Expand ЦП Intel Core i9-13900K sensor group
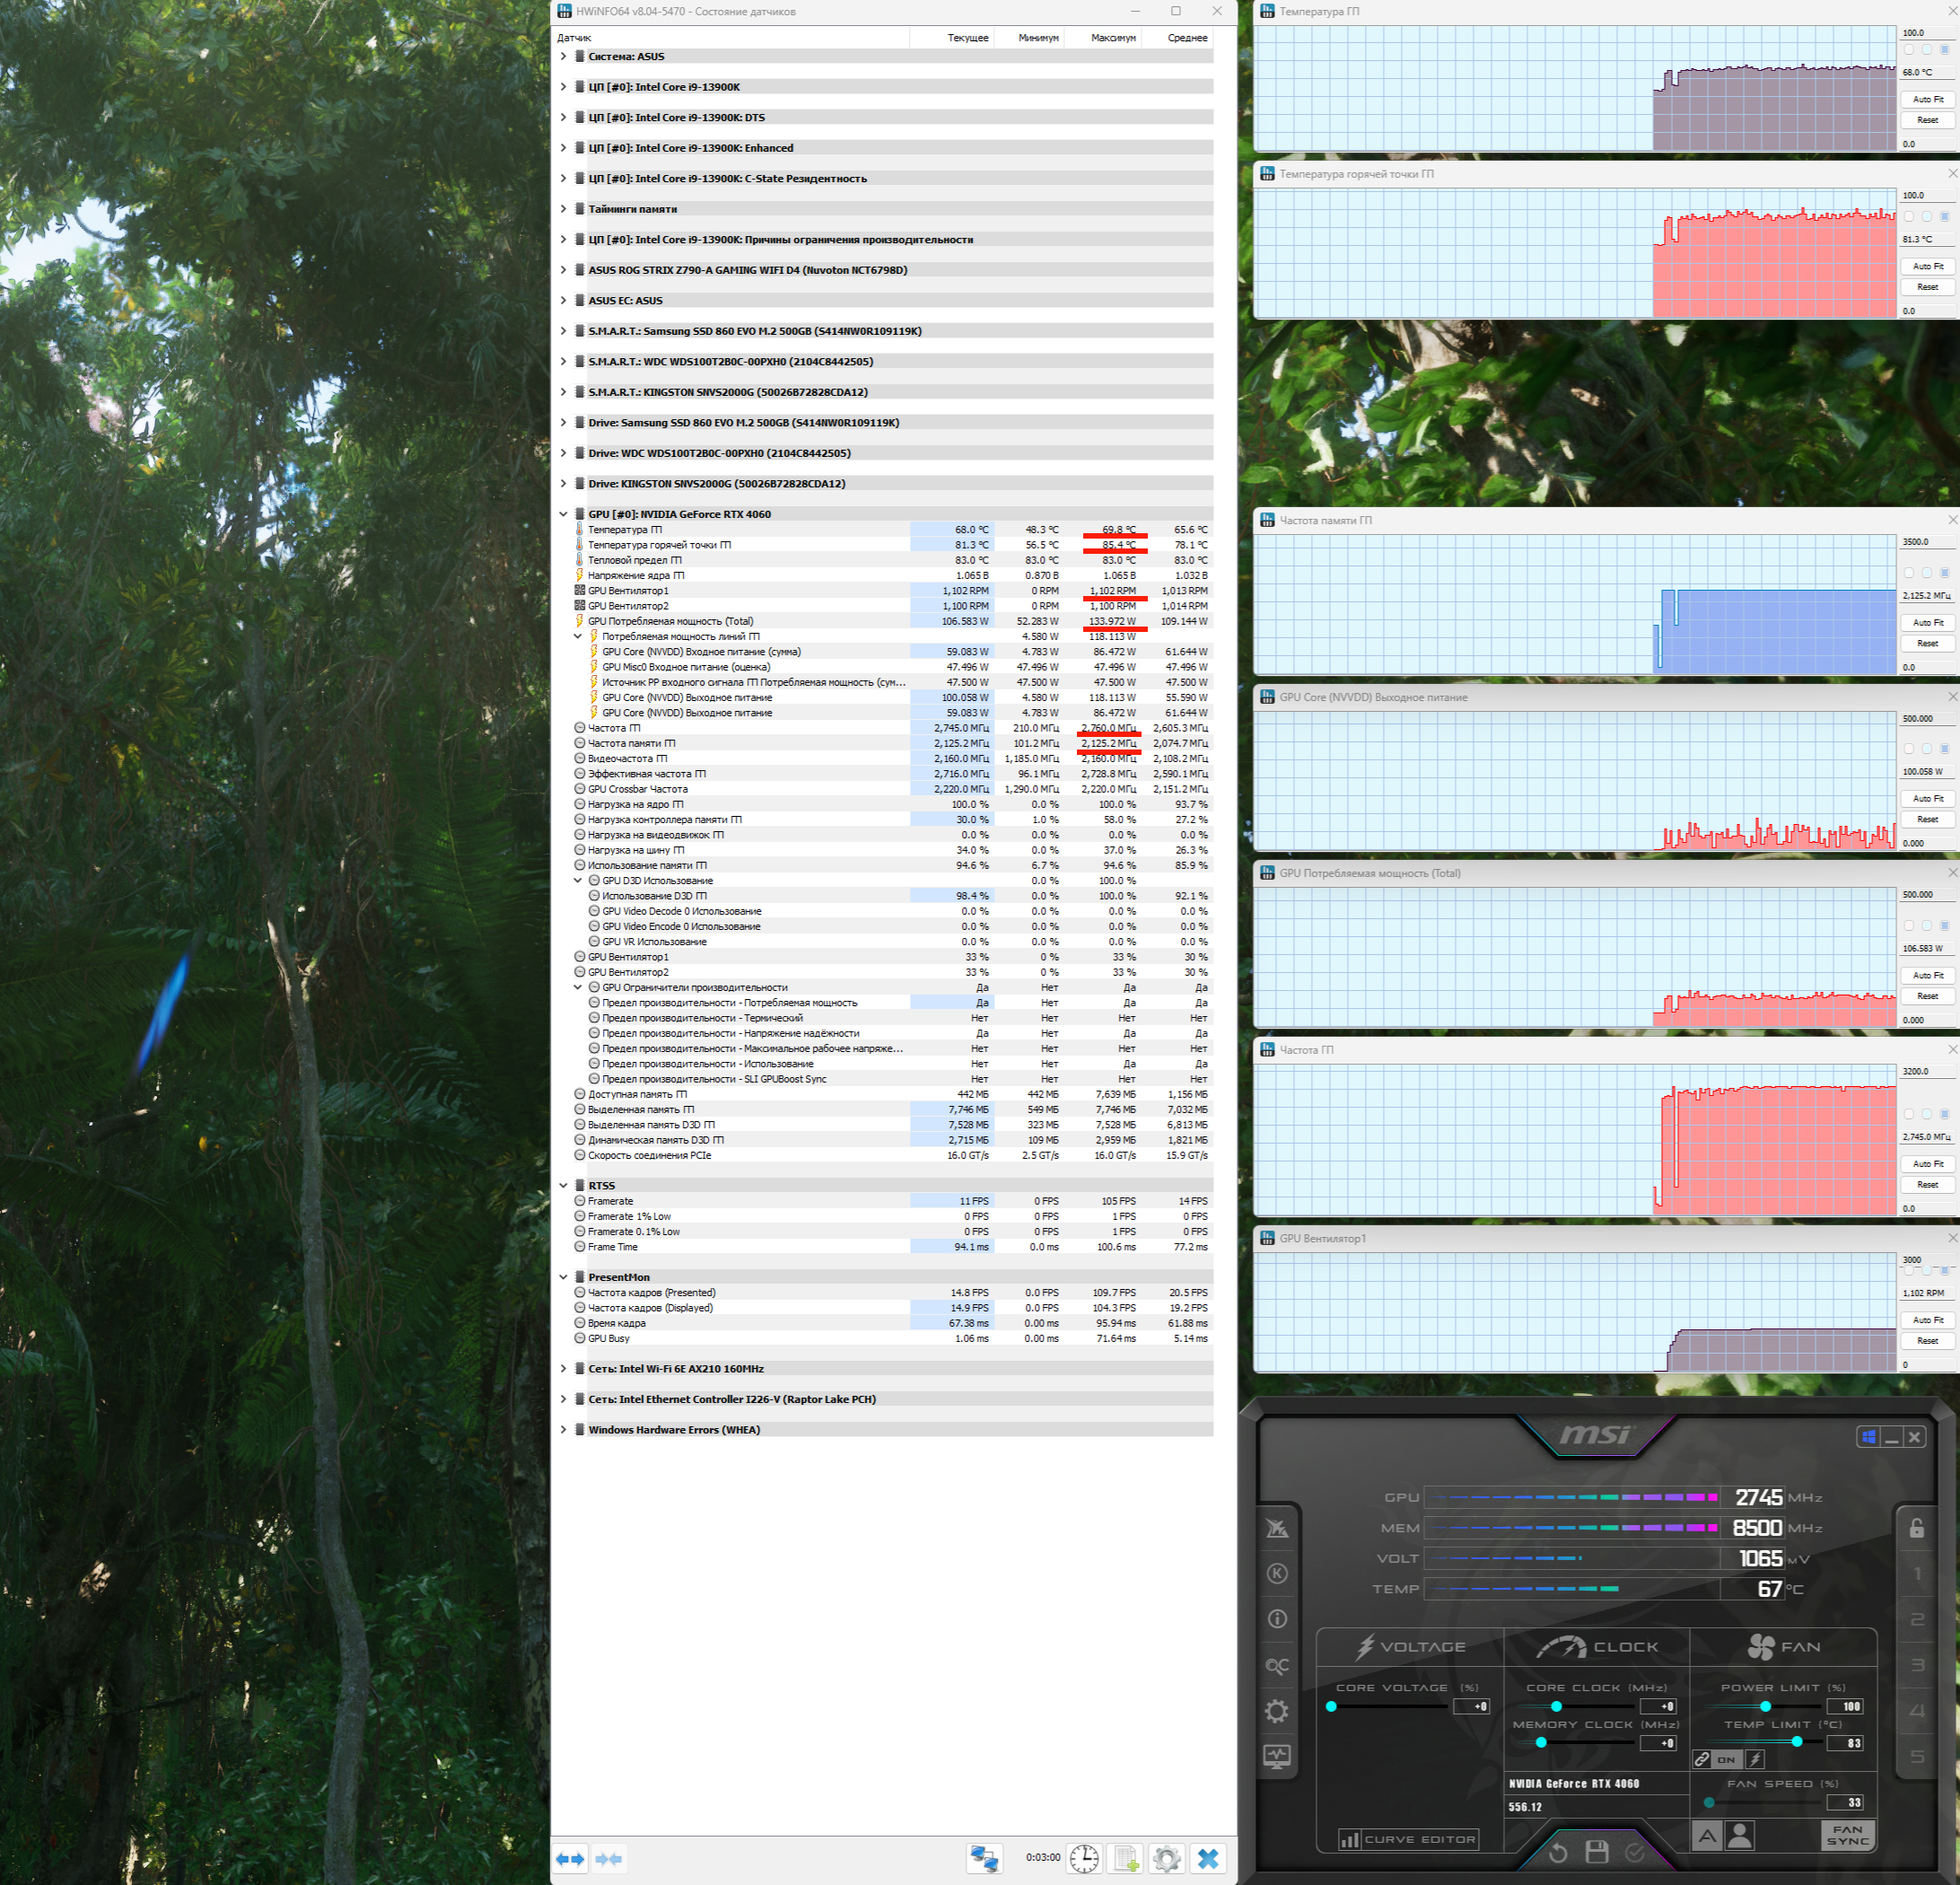Screen dimensions: 1960x1885 pos(563,87)
